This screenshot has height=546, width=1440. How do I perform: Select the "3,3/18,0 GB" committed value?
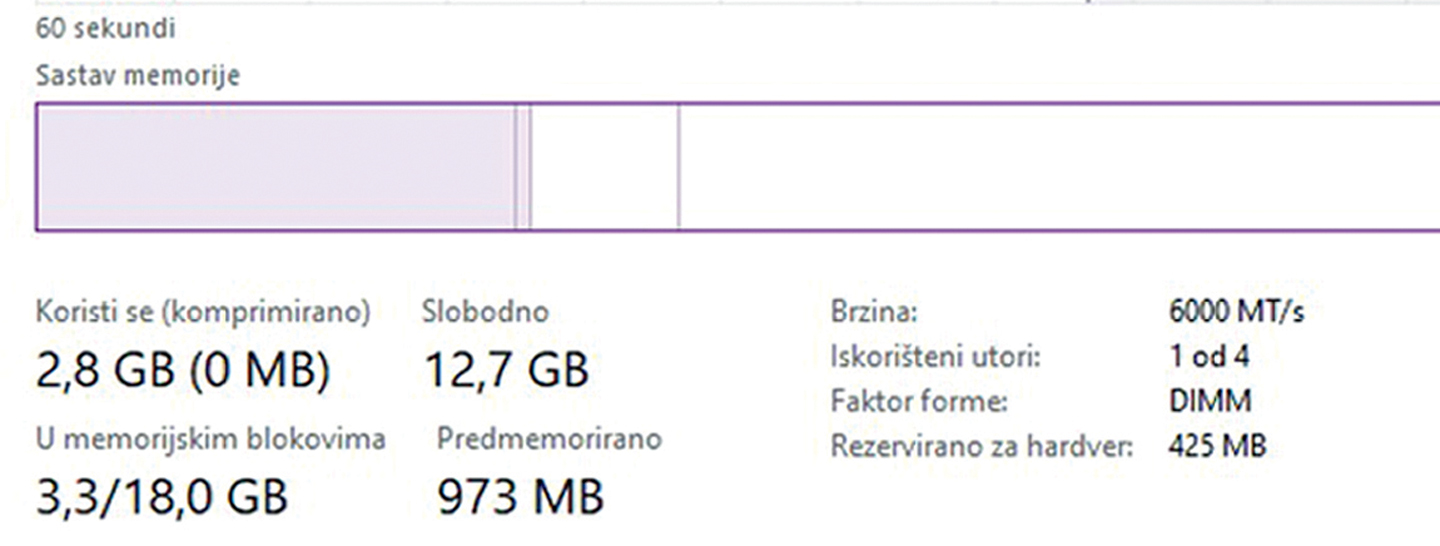click(162, 497)
